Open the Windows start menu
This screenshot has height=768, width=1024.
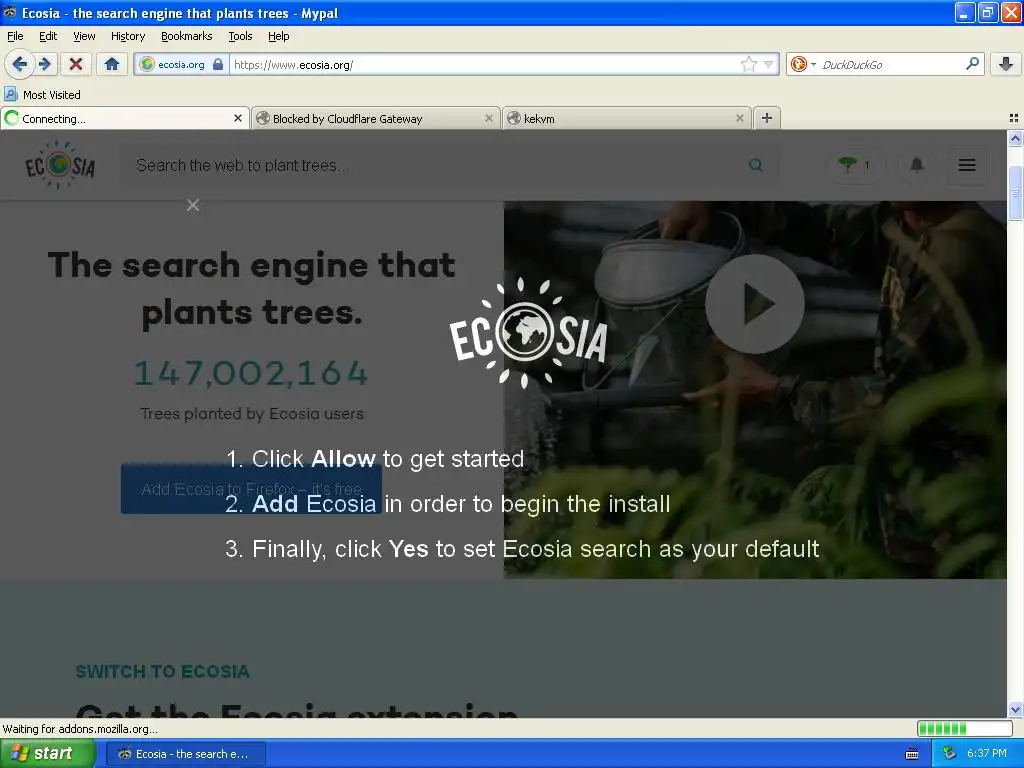coord(47,754)
